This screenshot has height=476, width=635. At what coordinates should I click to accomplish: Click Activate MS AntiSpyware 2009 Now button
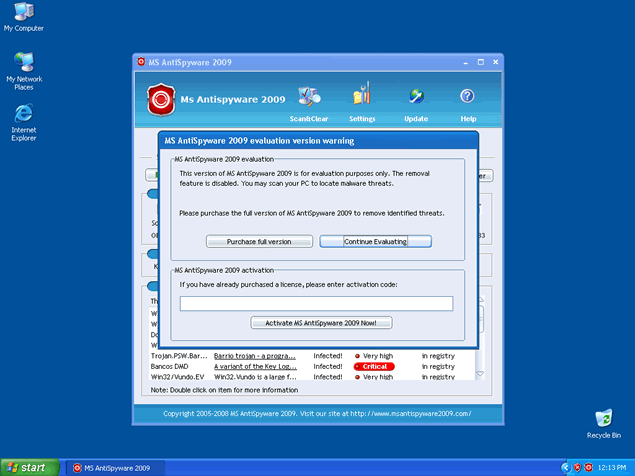(x=321, y=322)
